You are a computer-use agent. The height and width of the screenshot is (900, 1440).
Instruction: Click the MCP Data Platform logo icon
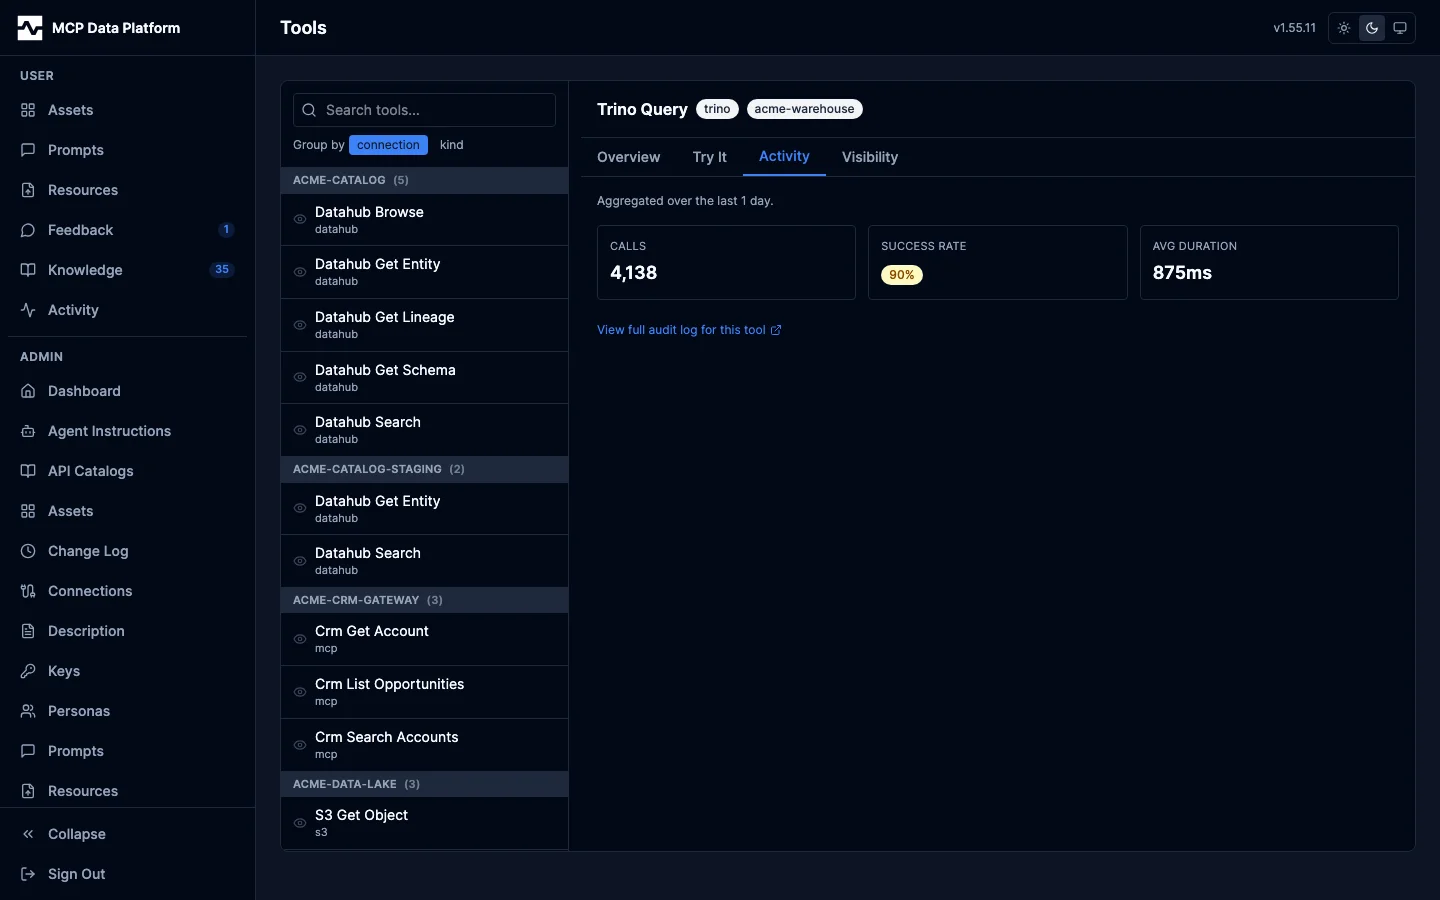click(30, 28)
